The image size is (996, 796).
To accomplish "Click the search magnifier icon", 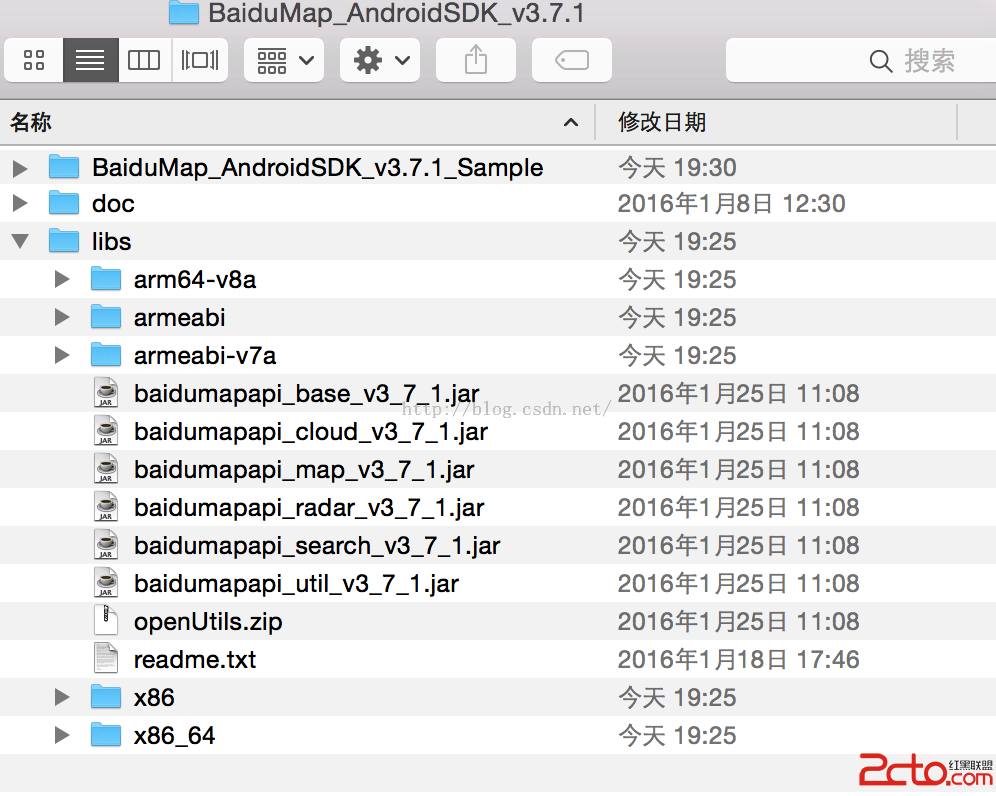I will [x=880, y=61].
